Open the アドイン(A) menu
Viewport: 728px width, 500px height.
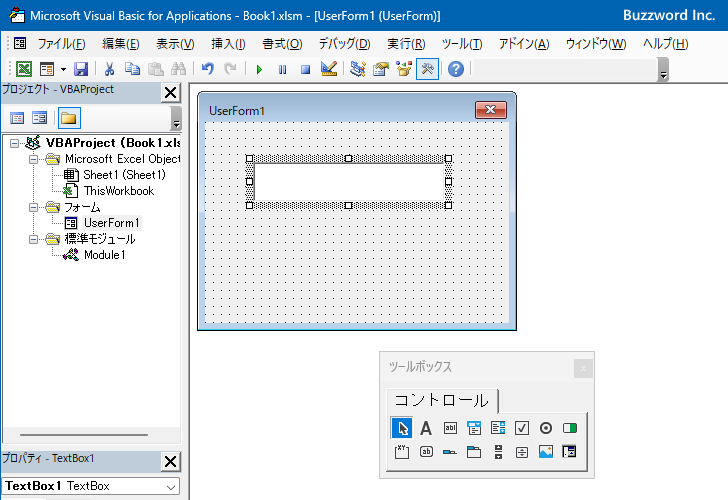524,44
